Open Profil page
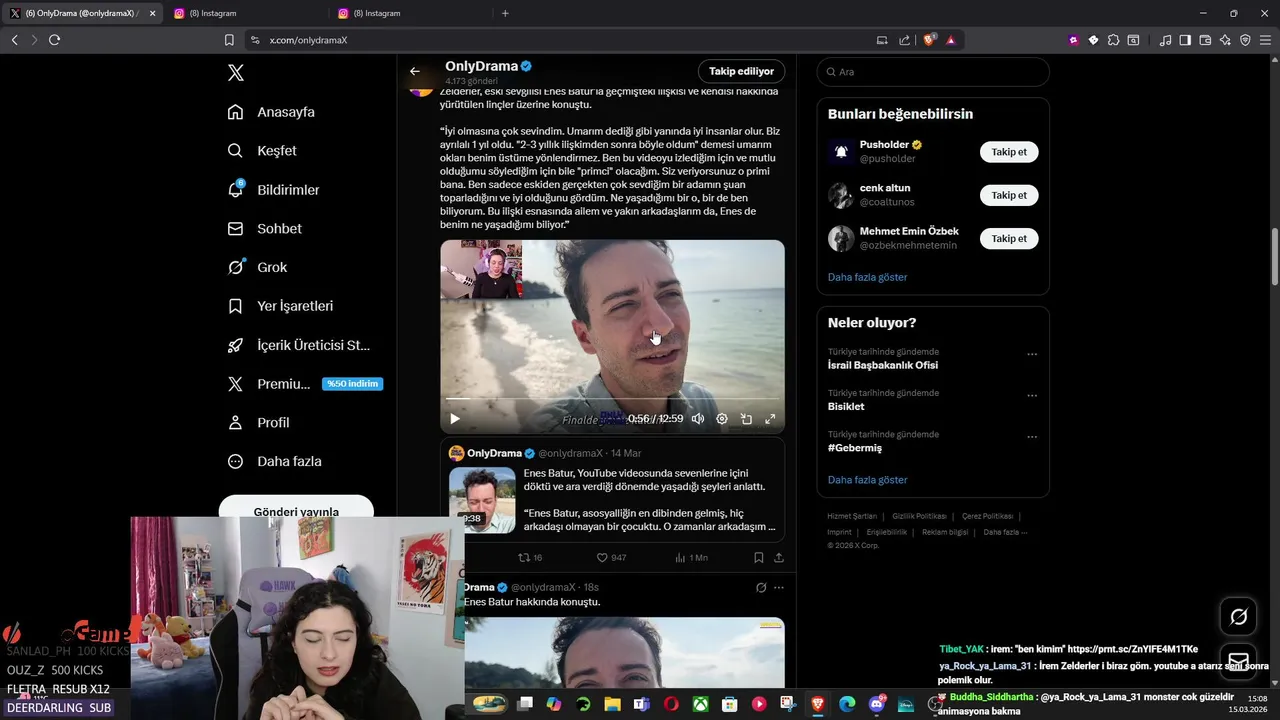 [x=258, y=423]
